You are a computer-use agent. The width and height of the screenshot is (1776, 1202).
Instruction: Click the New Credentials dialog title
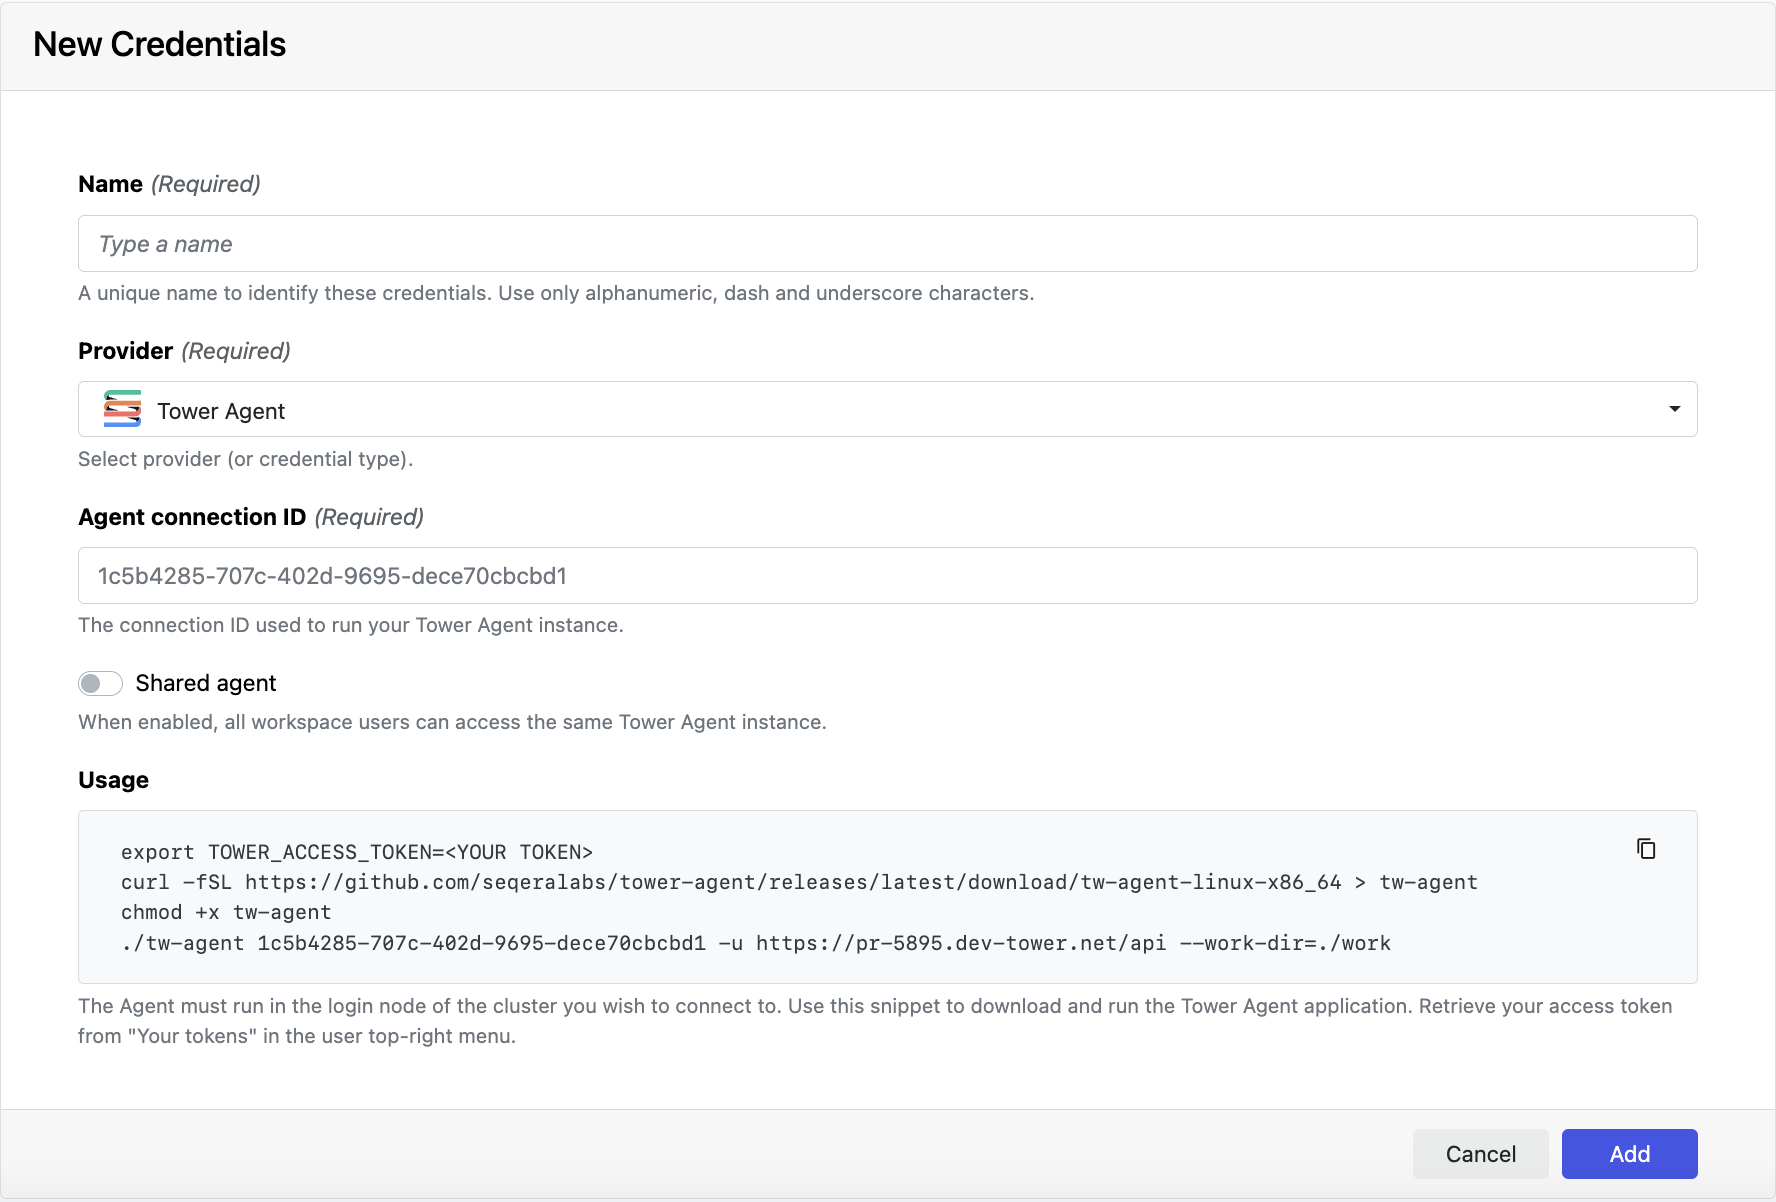[159, 45]
